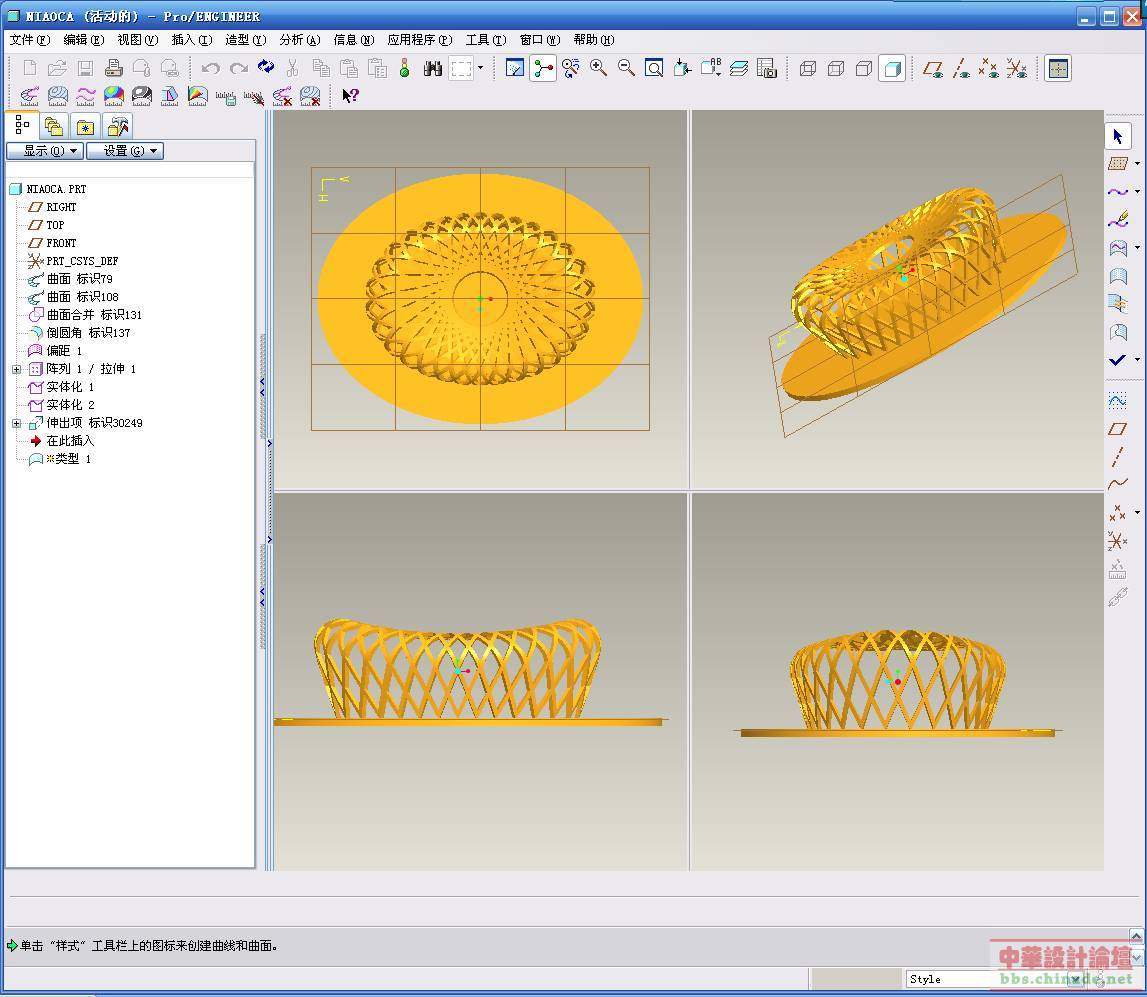Toggle four-view window layout button
Viewport: 1147px width, 997px height.
pyautogui.click(x=1058, y=68)
